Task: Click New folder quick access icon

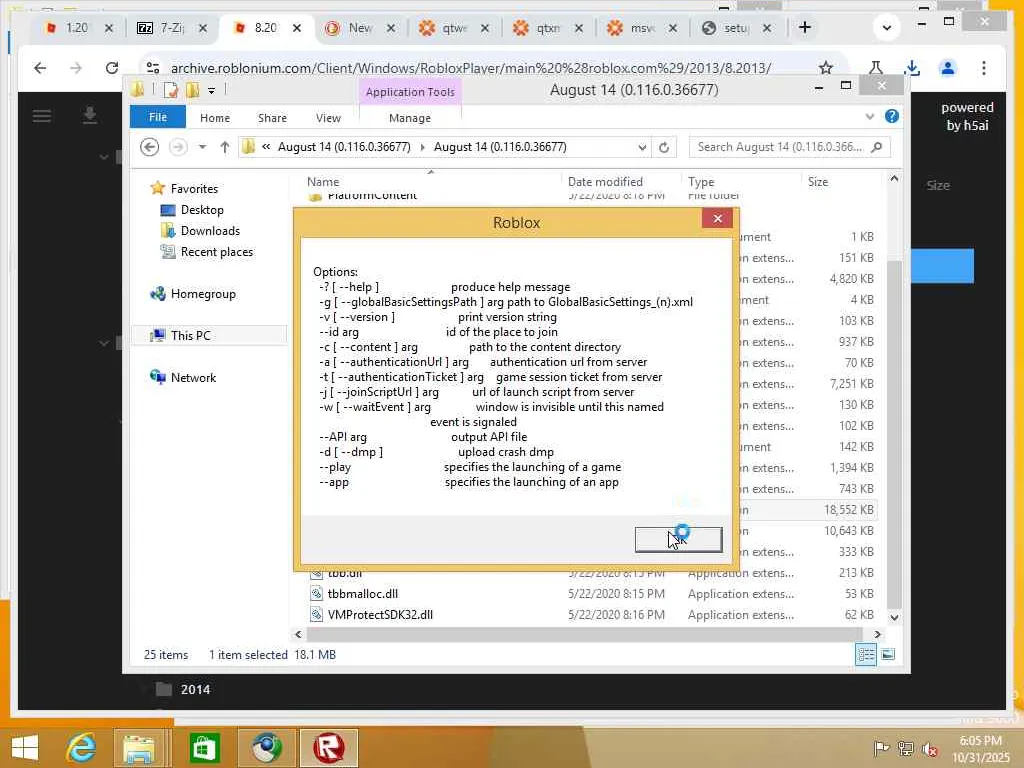Action: [193, 90]
